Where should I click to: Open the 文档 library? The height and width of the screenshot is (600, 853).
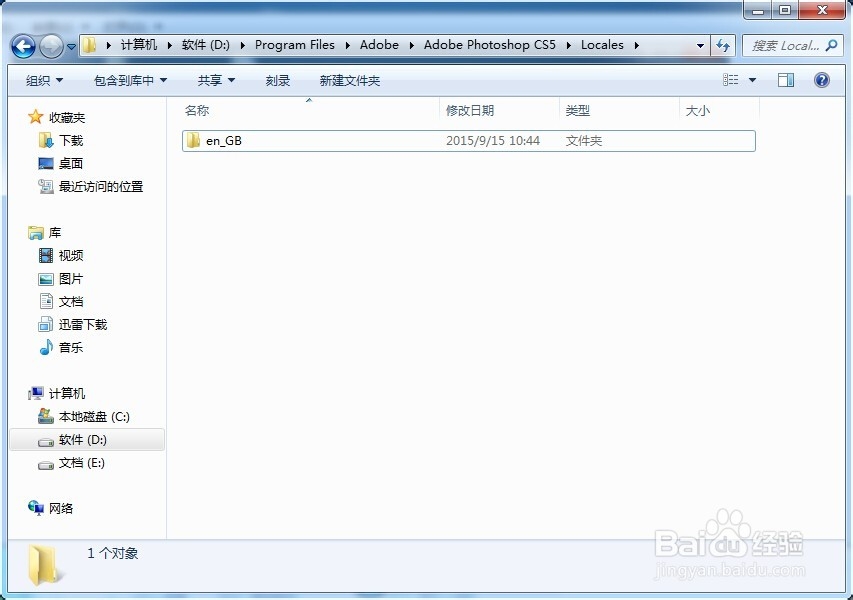tap(71, 302)
